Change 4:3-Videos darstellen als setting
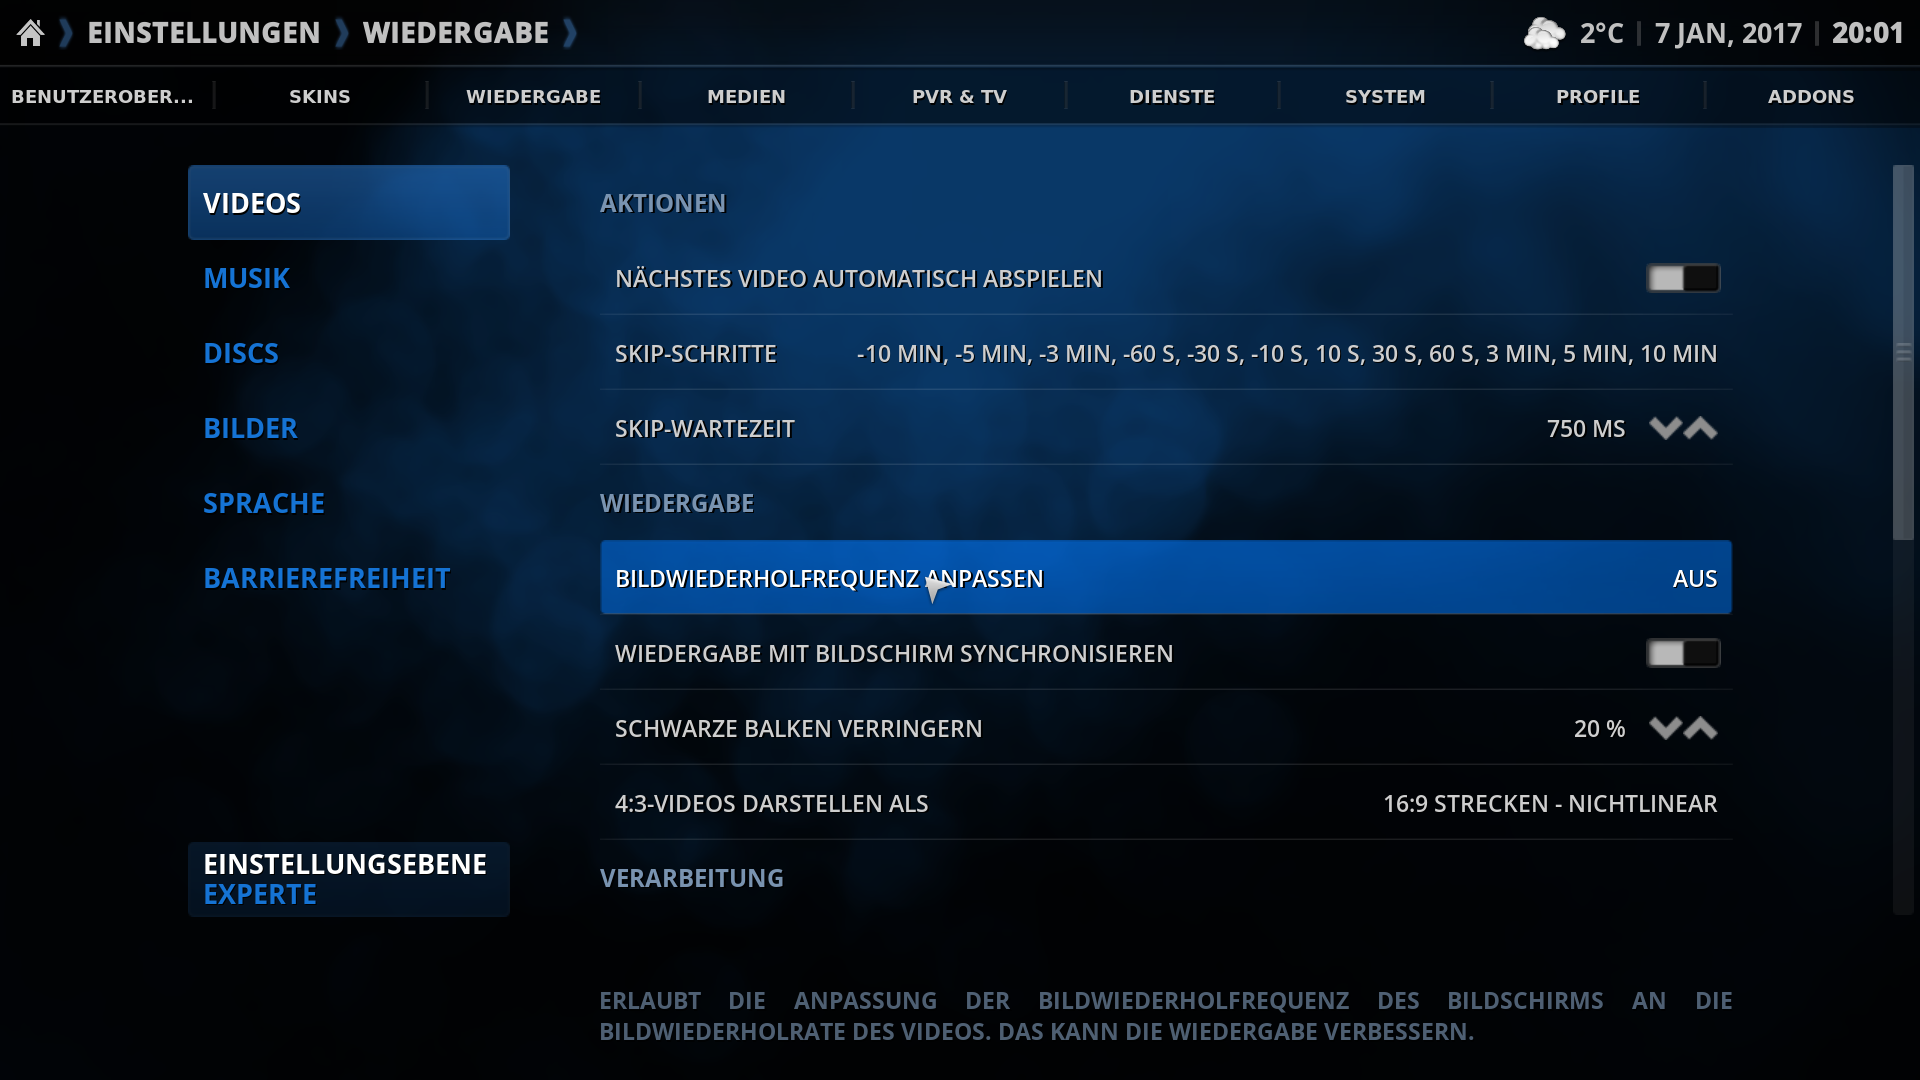Viewport: 1920px width, 1080px height. 1166,803
